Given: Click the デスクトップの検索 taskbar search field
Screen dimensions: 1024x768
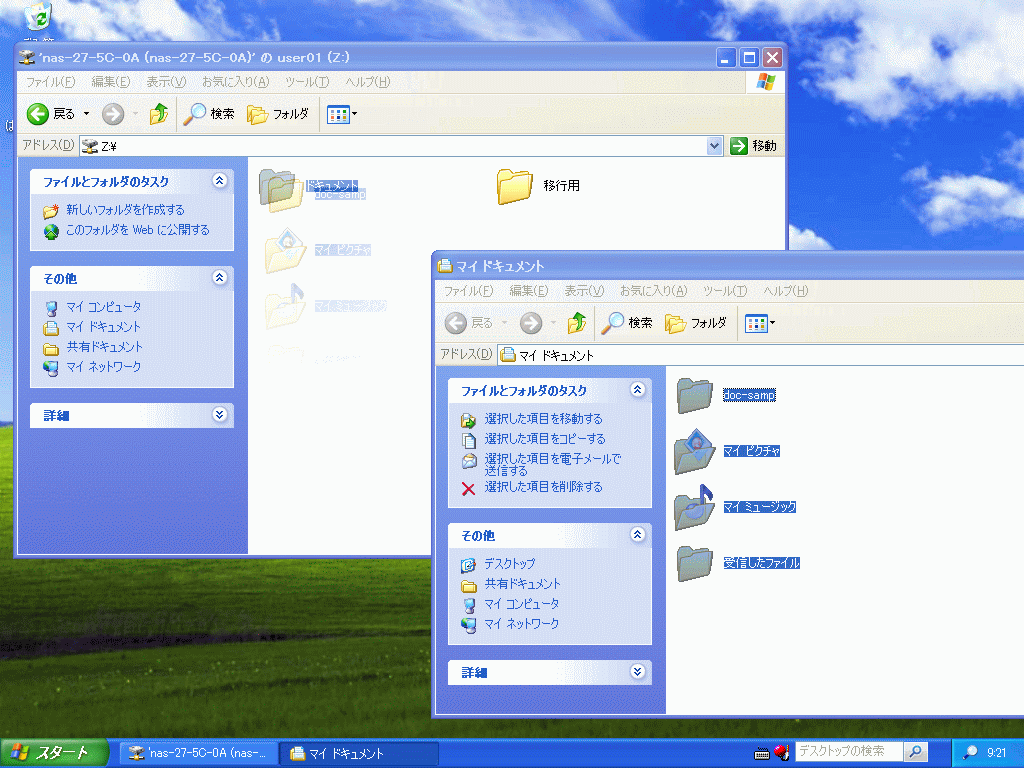Looking at the screenshot, I should (849, 752).
